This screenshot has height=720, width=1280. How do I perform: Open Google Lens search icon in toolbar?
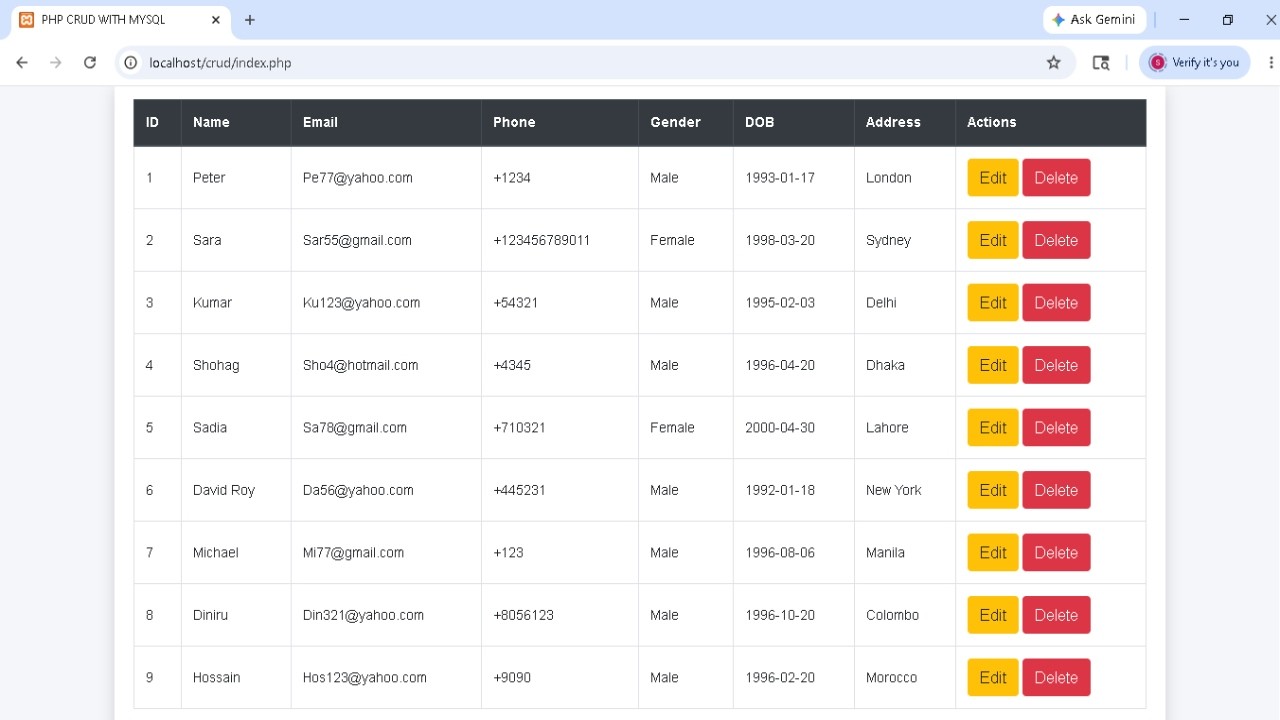[x=1101, y=62]
